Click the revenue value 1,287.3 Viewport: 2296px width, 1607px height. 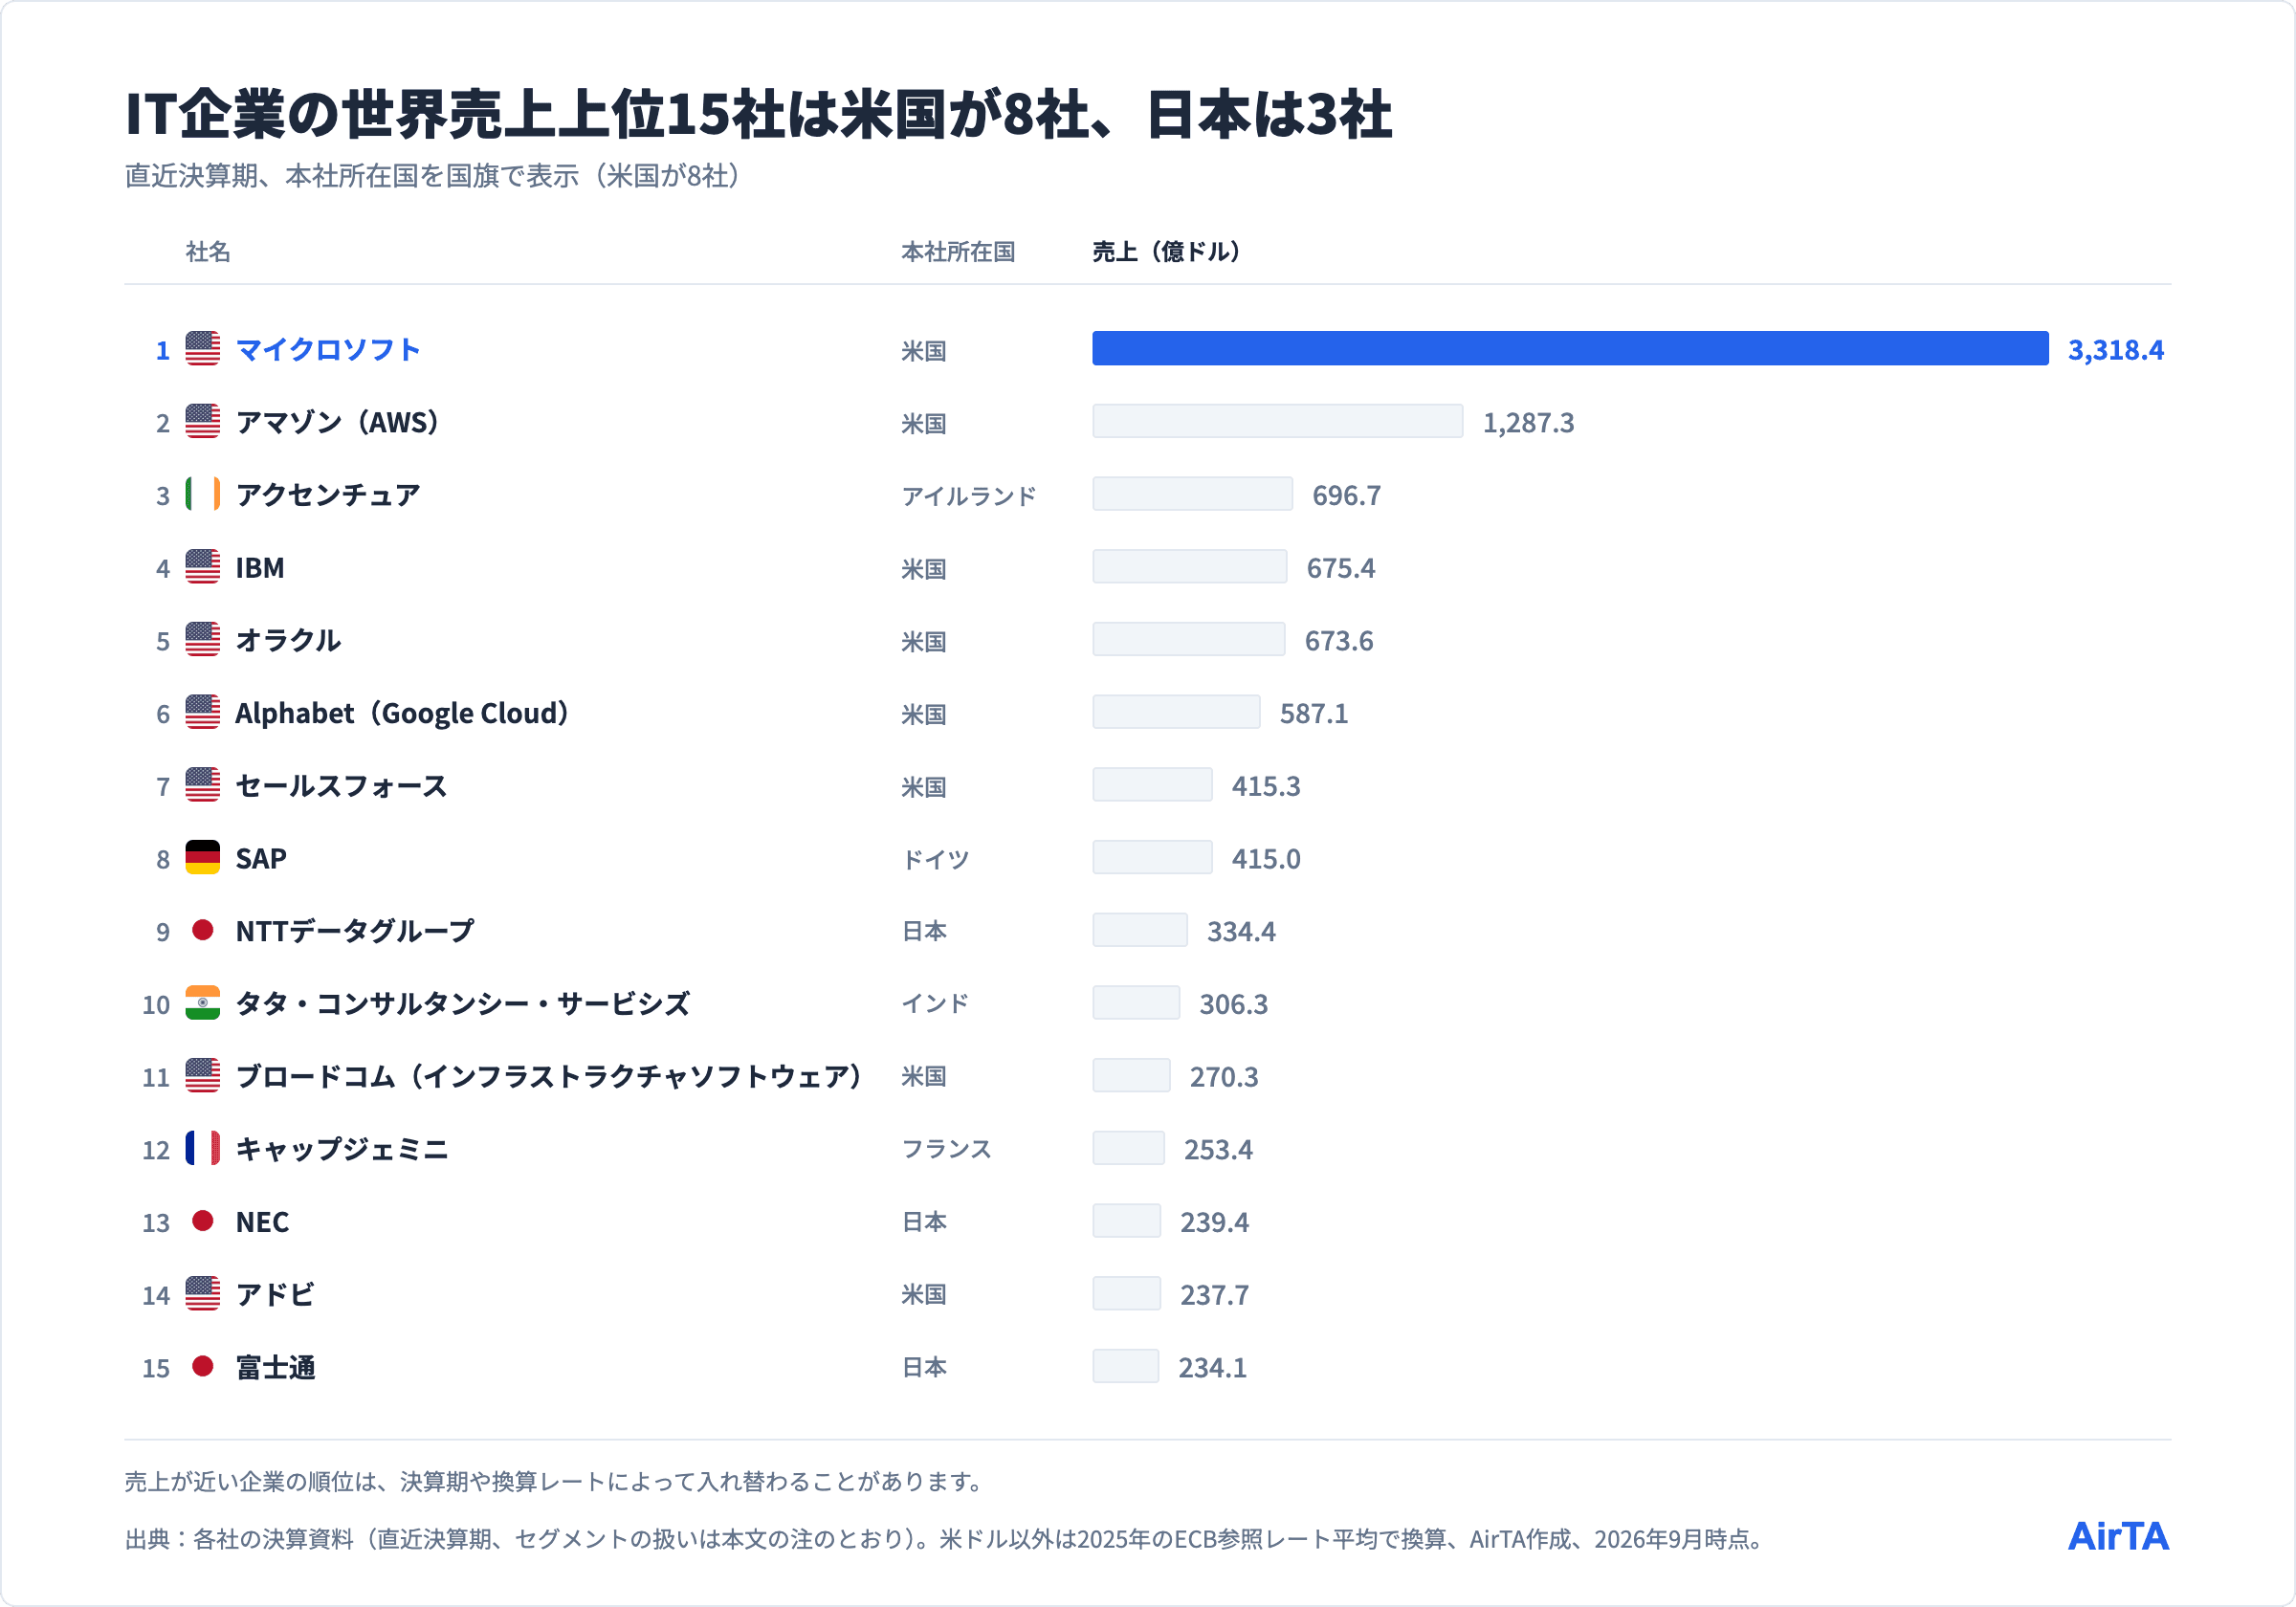1528,423
